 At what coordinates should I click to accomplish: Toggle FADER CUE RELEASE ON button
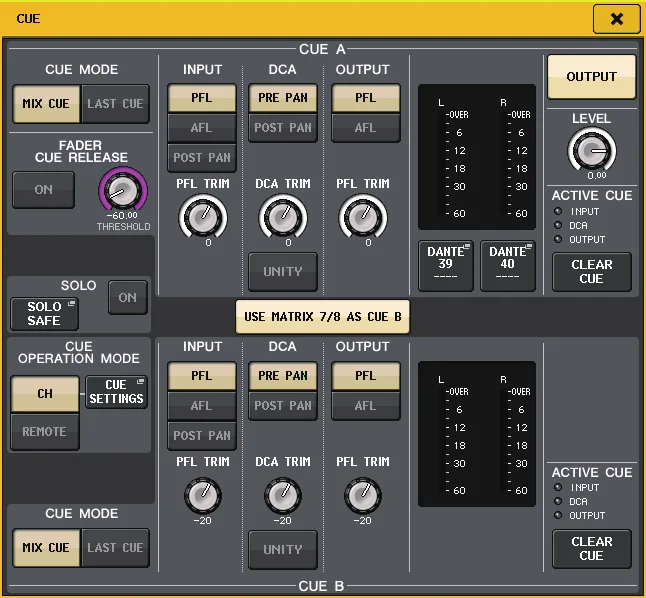tap(43, 190)
